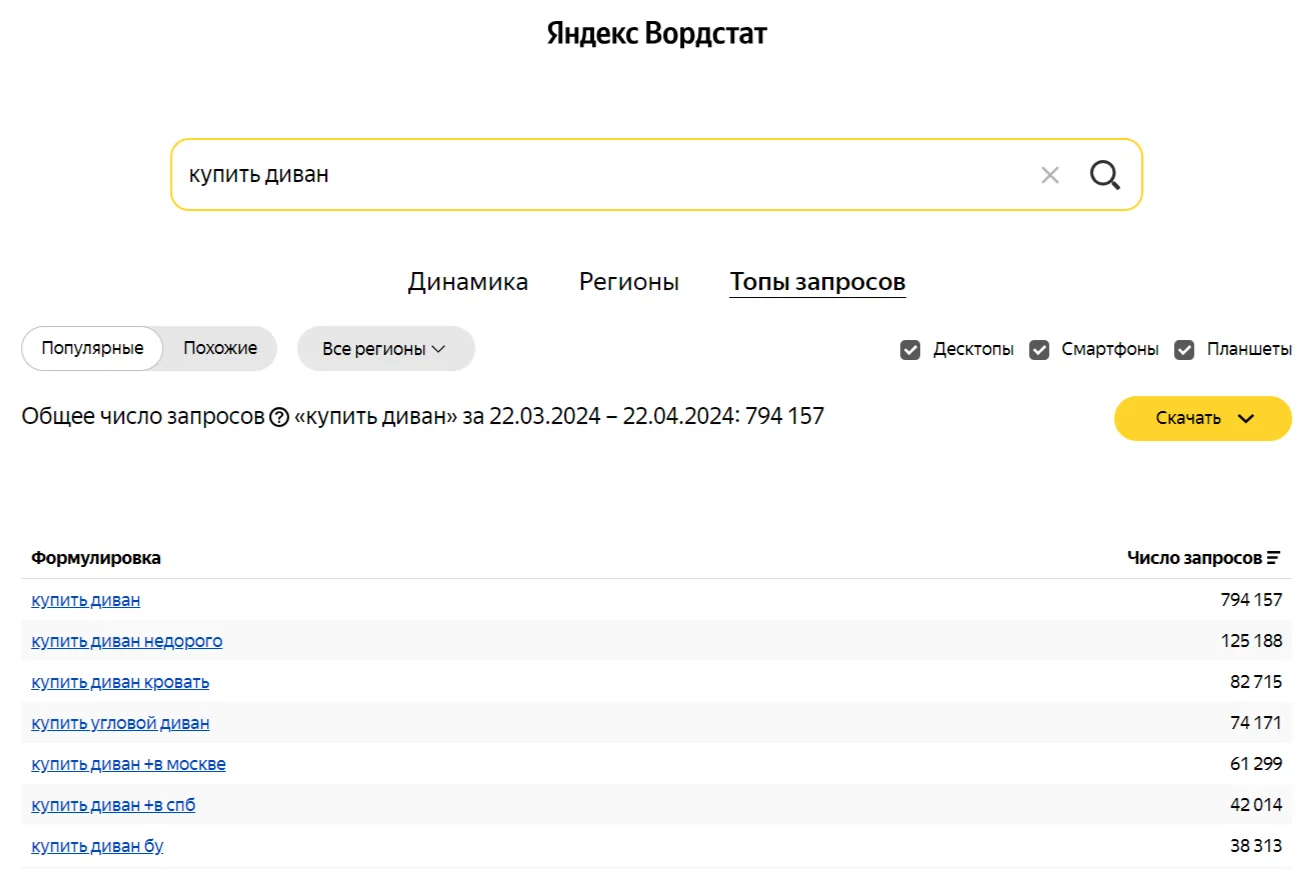The height and width of the screenshot is (869, 1312).
Task: Select the 38 313 request count
Action: [x=1256, y=846]
